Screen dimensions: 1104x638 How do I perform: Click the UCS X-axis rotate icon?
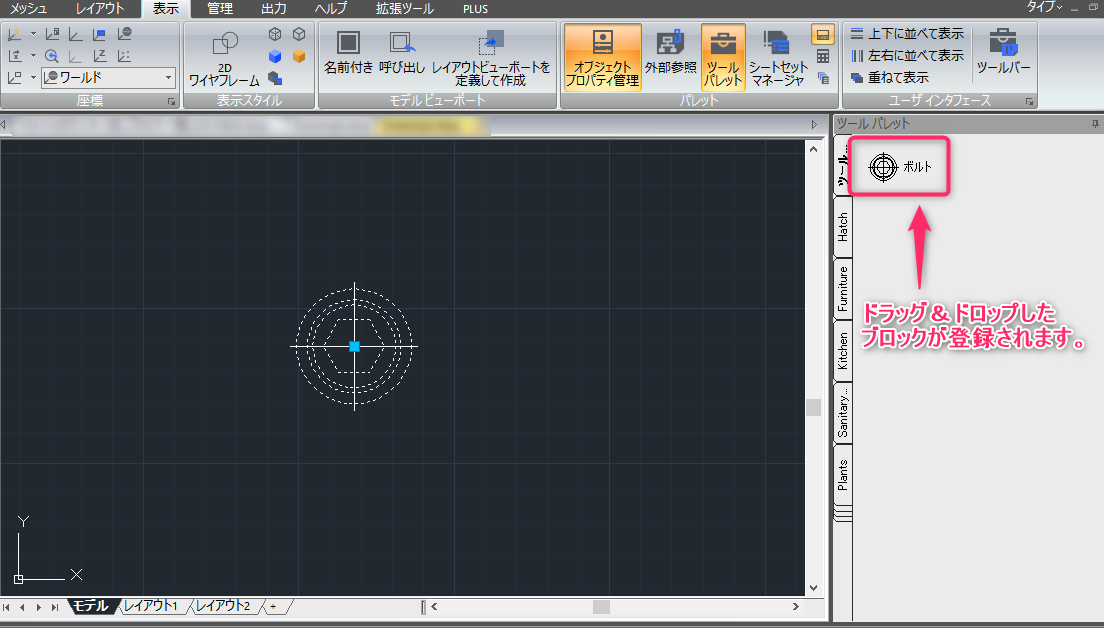click(x=14, y=56)
